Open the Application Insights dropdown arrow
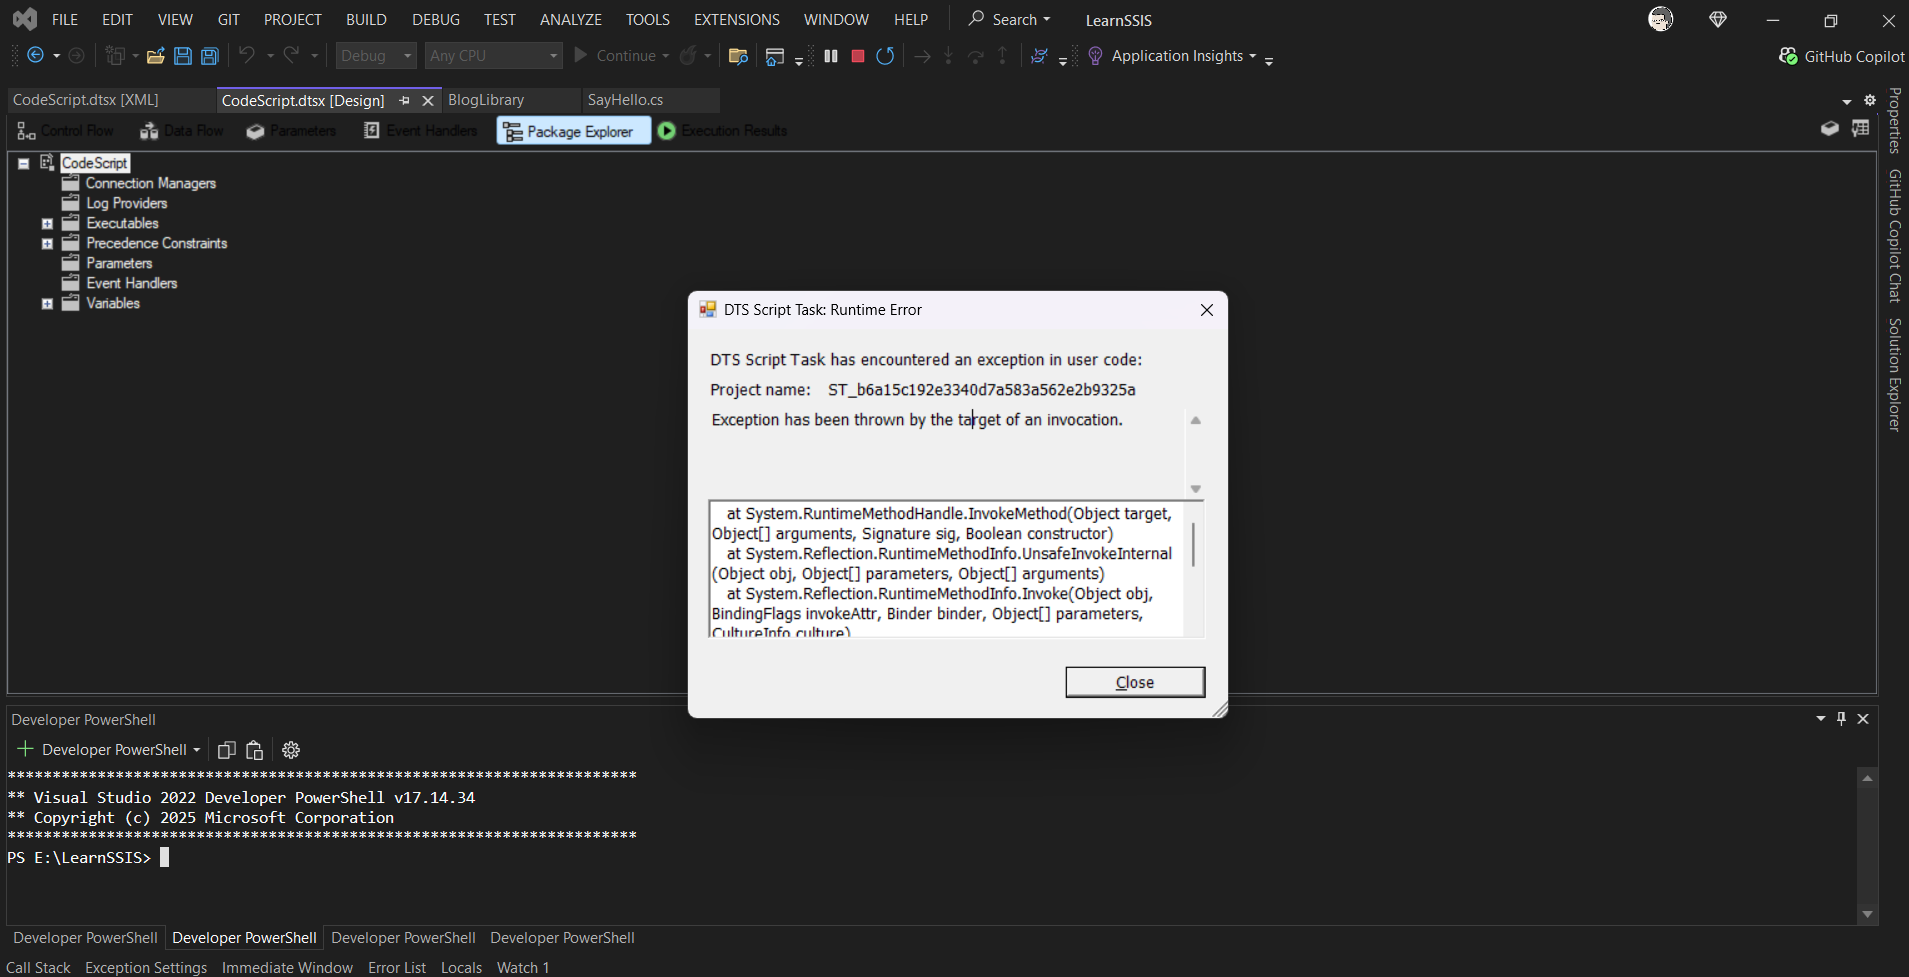Viewport: 1909px width, 977px height. [1252, 56]
